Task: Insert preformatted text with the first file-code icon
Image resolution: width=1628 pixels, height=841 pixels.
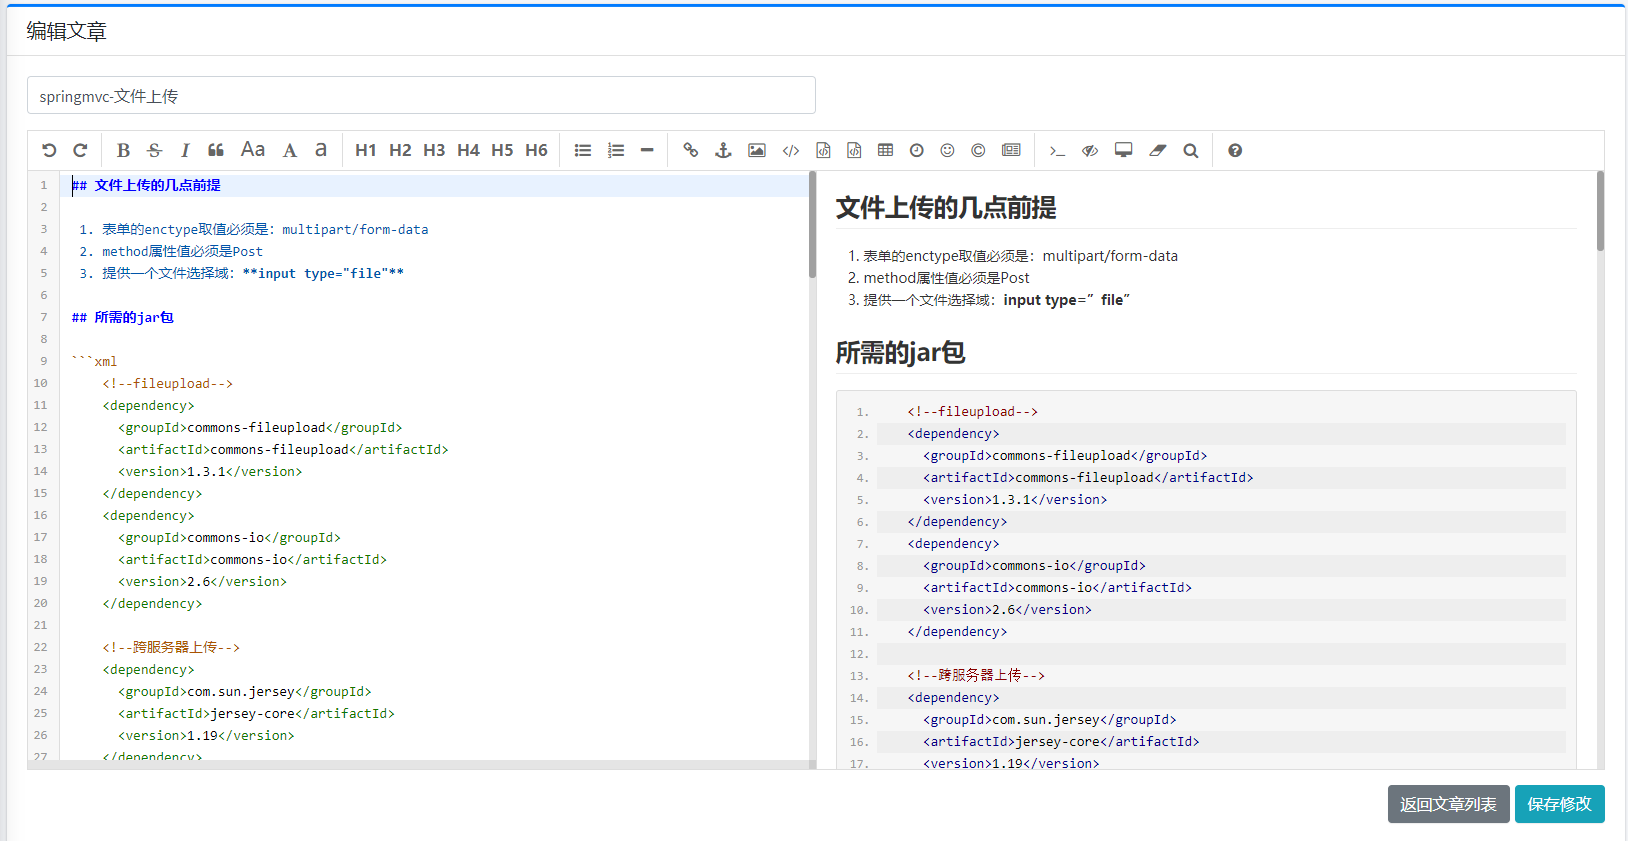Action: click(823, 150)
